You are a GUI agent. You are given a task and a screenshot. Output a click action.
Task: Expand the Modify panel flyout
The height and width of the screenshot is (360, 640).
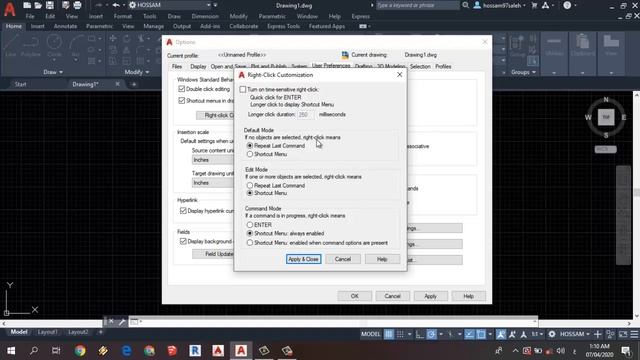click(137, 72)
